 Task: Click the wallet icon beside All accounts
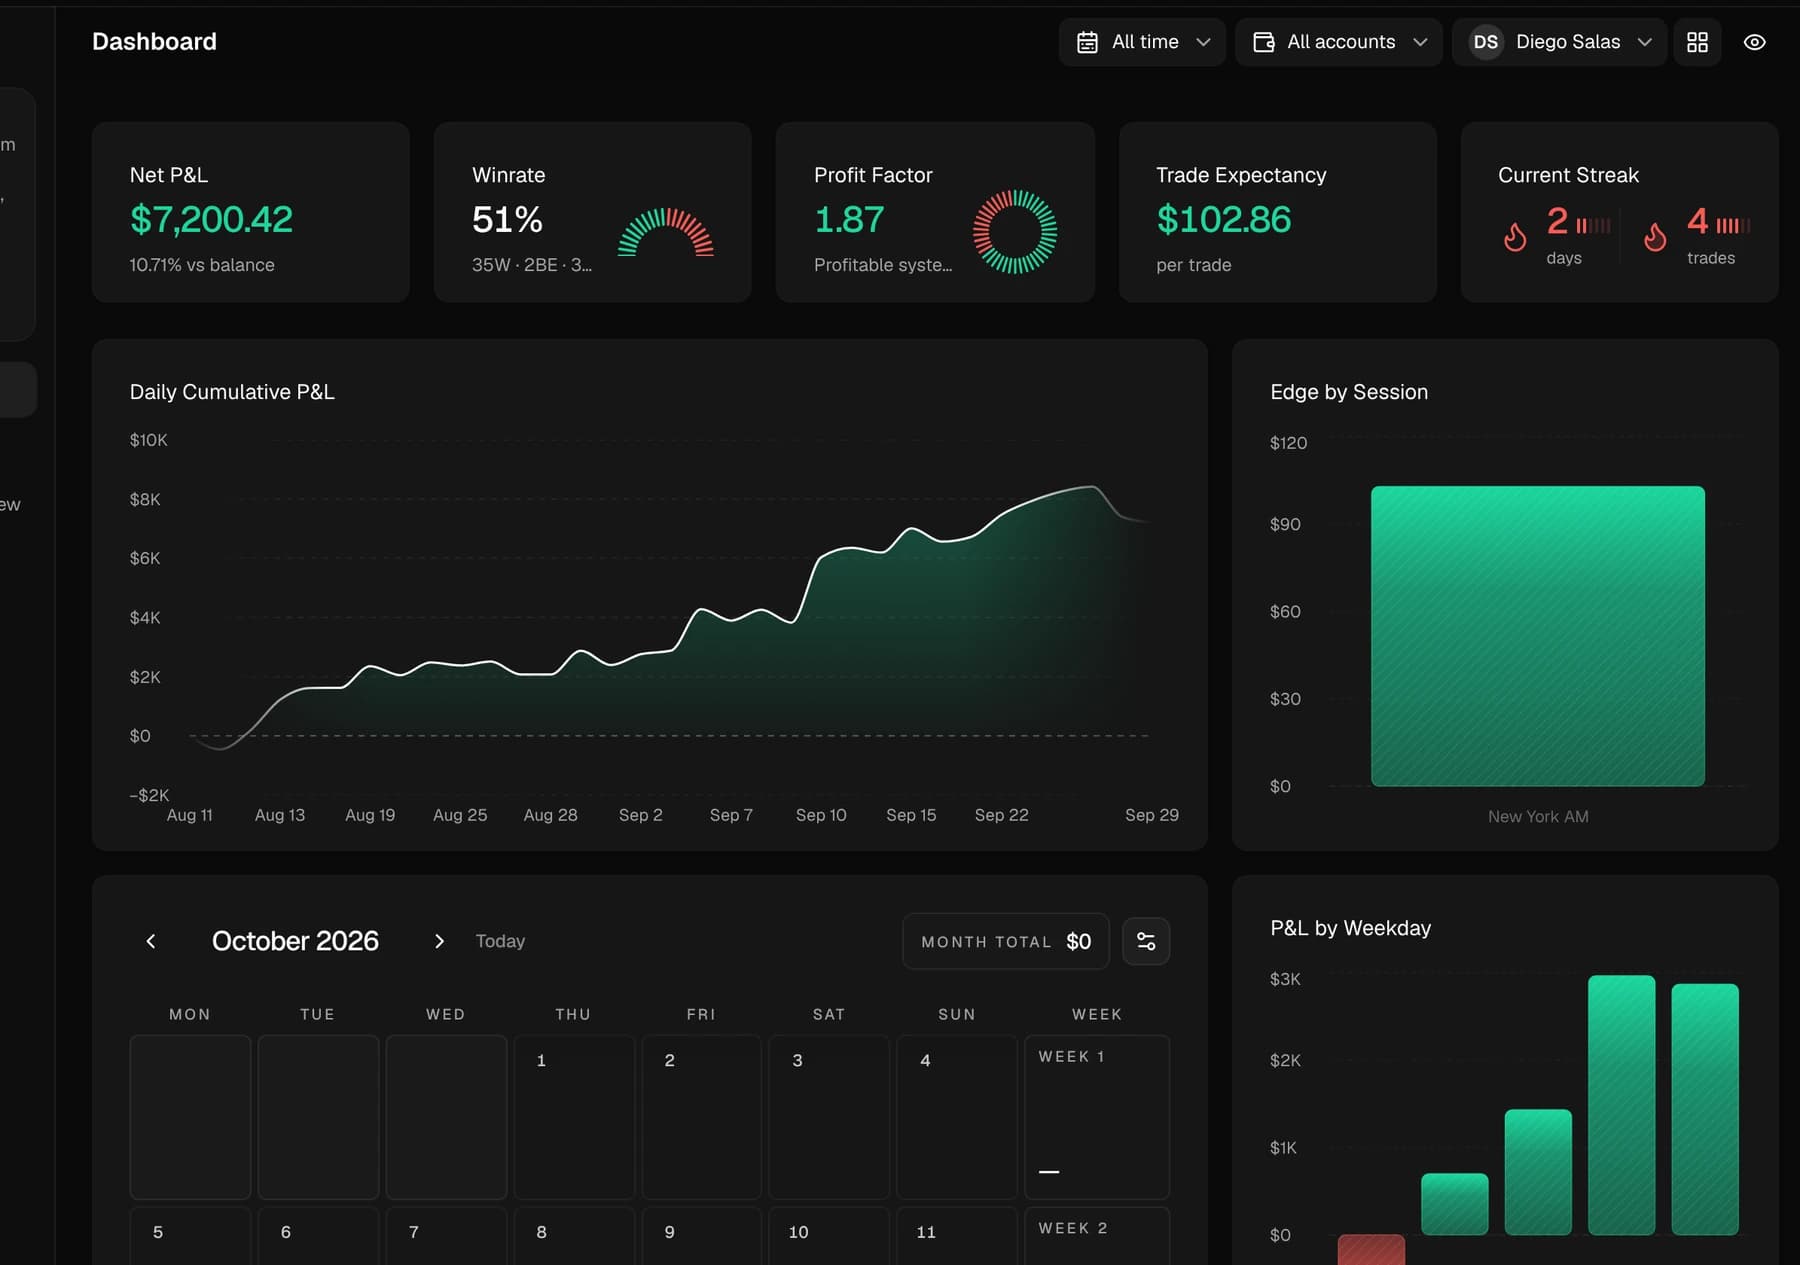(x=1263, y=42)
